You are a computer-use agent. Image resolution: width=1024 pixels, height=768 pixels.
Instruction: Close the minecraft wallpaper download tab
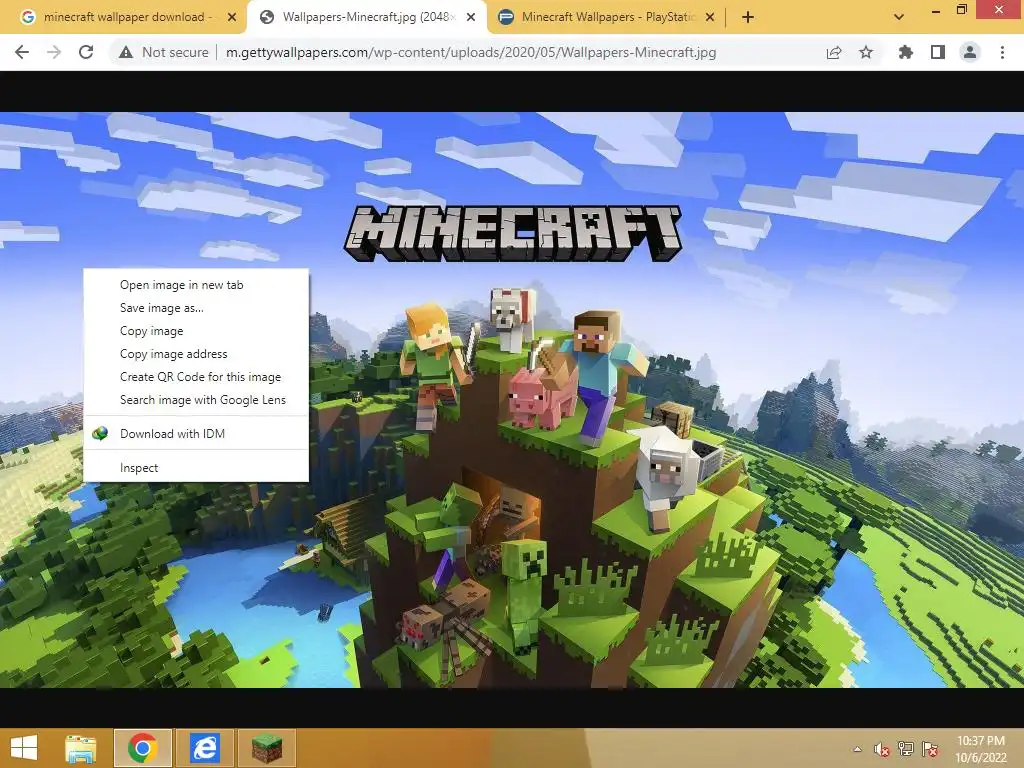(231, 17)
